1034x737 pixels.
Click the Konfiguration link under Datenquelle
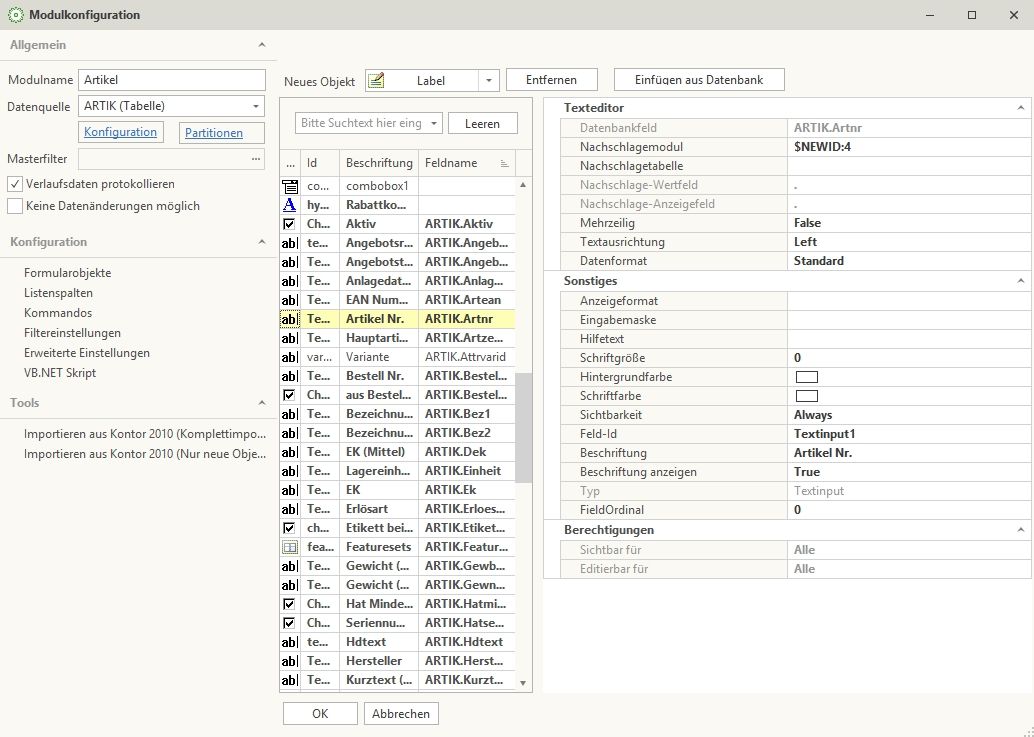point(120,132)
